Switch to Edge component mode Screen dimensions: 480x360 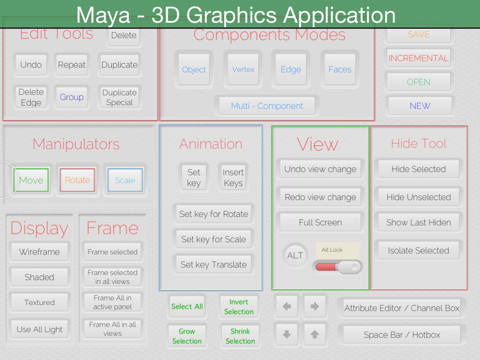pyautogui.click(x=291, y=69)
